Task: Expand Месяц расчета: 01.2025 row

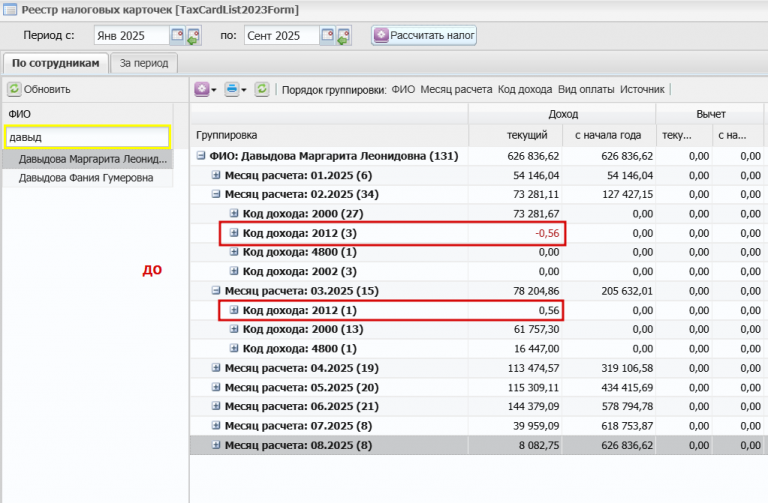Action: click(x=216, y=175)
